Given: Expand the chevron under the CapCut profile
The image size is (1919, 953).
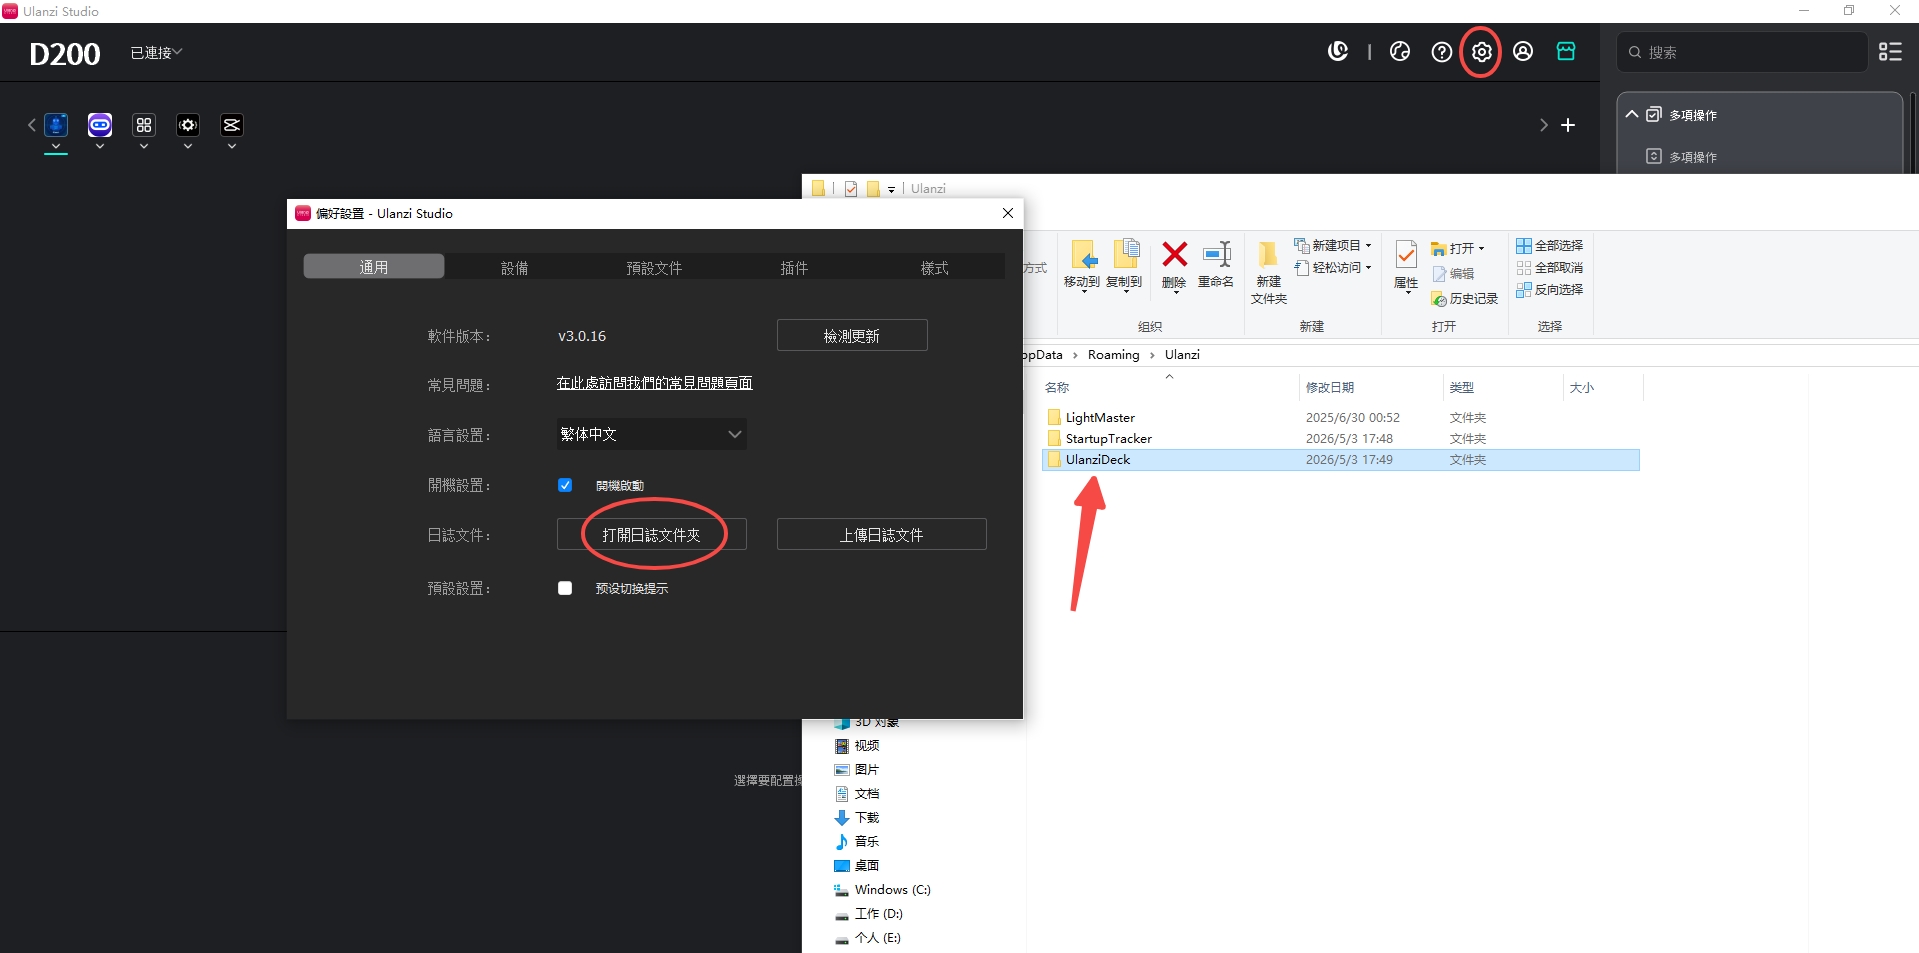Looking at the screenshot, I should (x=232, y=146).
